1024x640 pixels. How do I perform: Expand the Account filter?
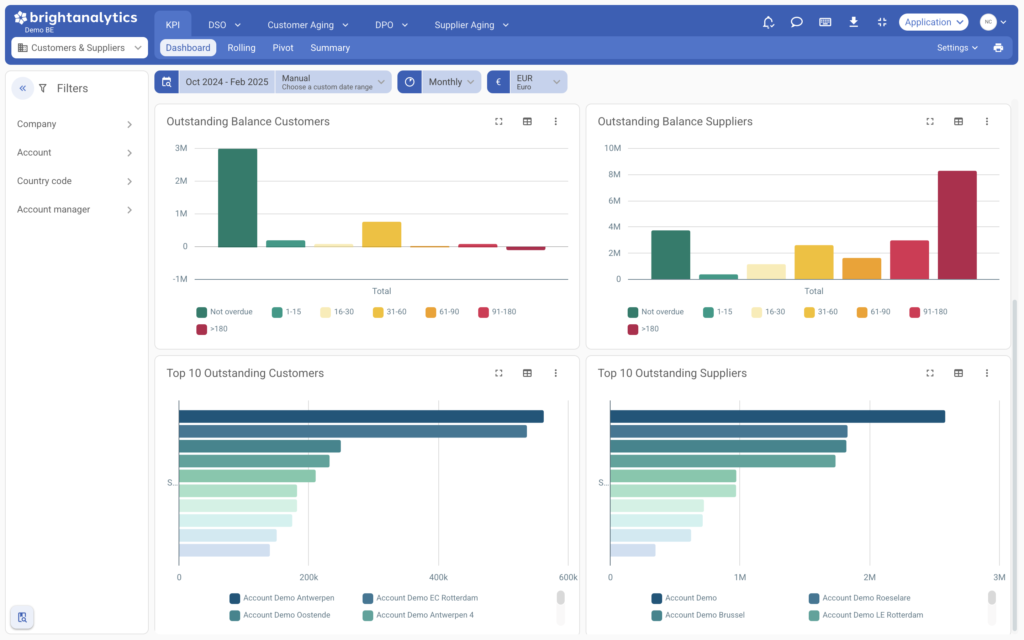click(x=74, y=153)
